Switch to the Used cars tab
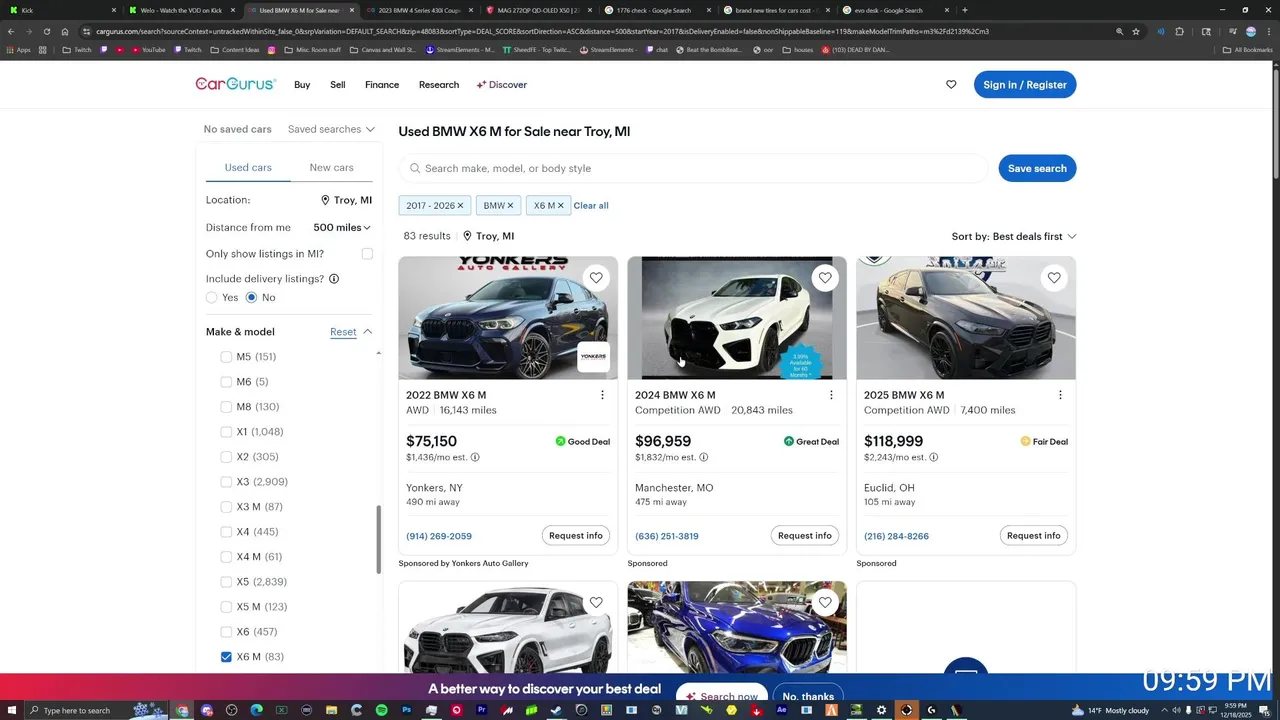The height and width of the screenshot is (720, 1280). (248, 168)
